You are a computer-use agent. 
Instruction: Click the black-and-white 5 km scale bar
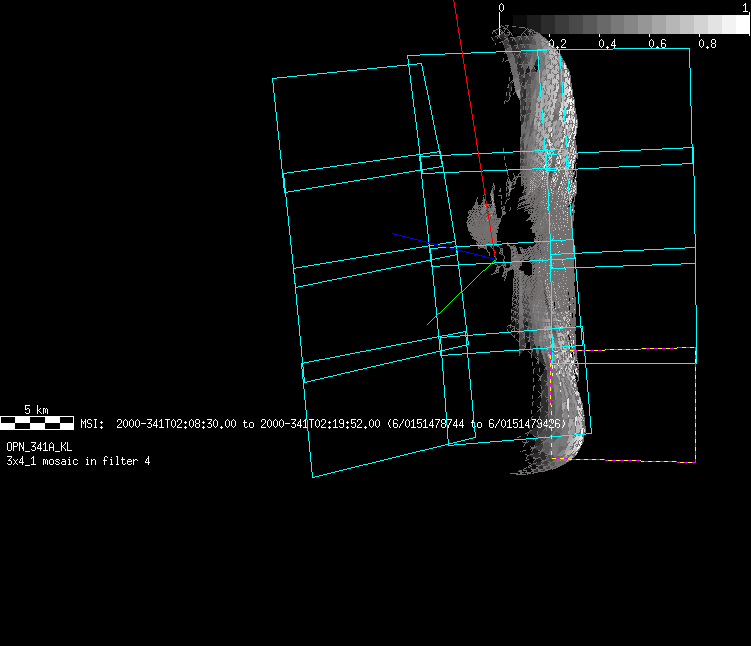pos(36,422)
